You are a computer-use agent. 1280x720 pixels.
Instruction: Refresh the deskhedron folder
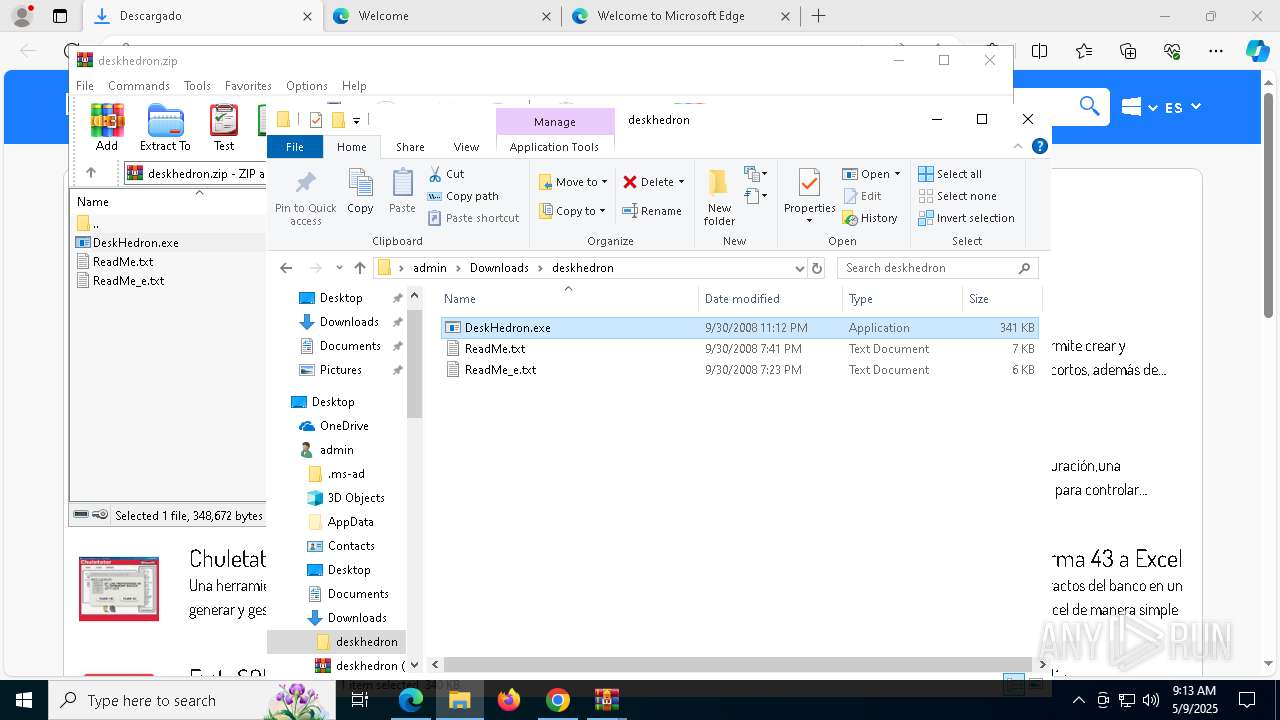tap(817, 268)
